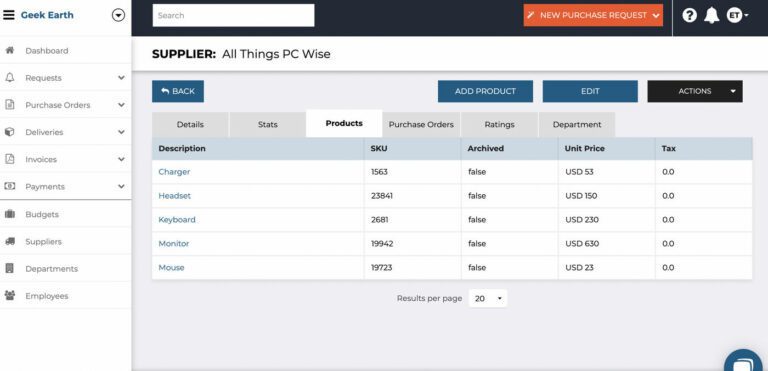Expand the Purchase Orders sidebar chevron
Image resolution: width=768 pixels, height=371 pixels.
pos(121,105)
